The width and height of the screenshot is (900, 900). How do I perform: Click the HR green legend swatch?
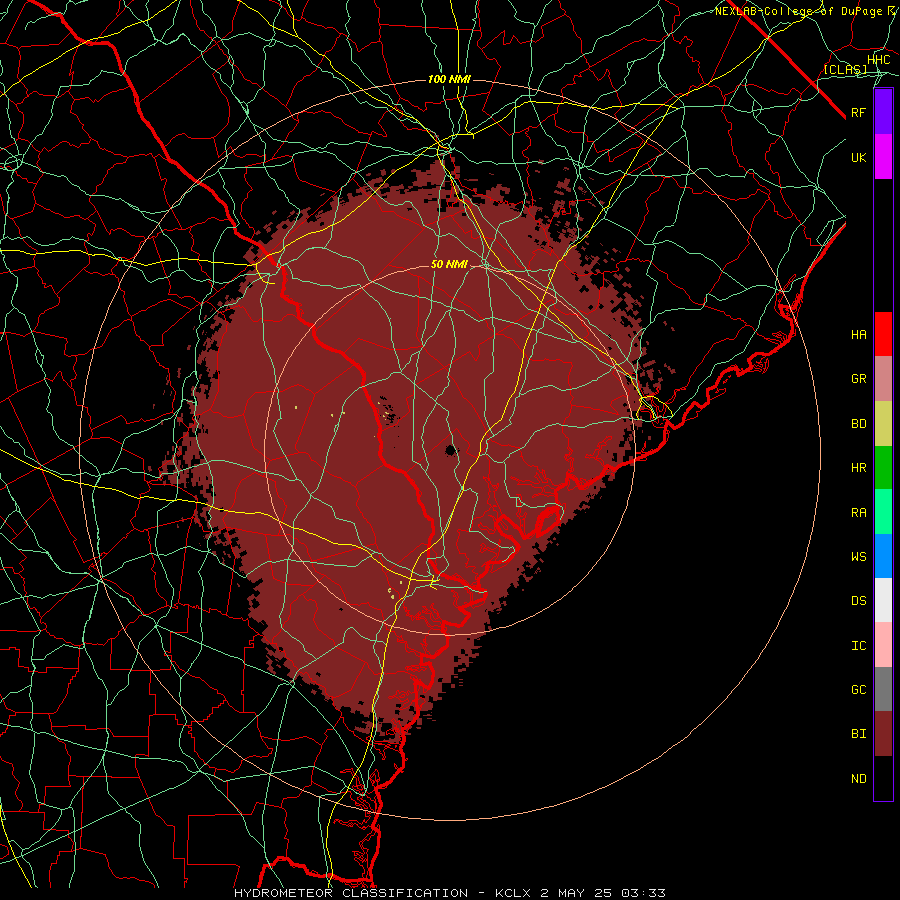tap(883, 467)
